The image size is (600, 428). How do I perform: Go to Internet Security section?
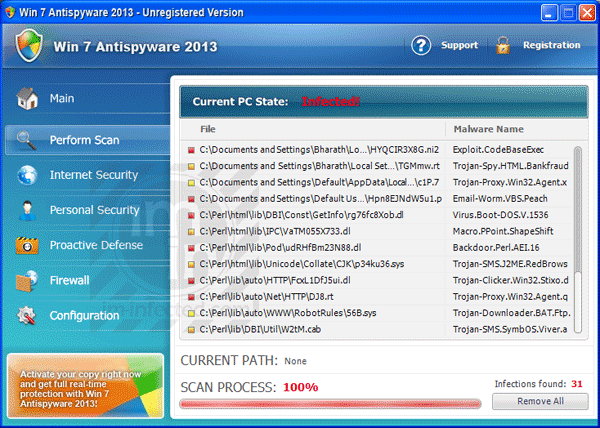88,175
